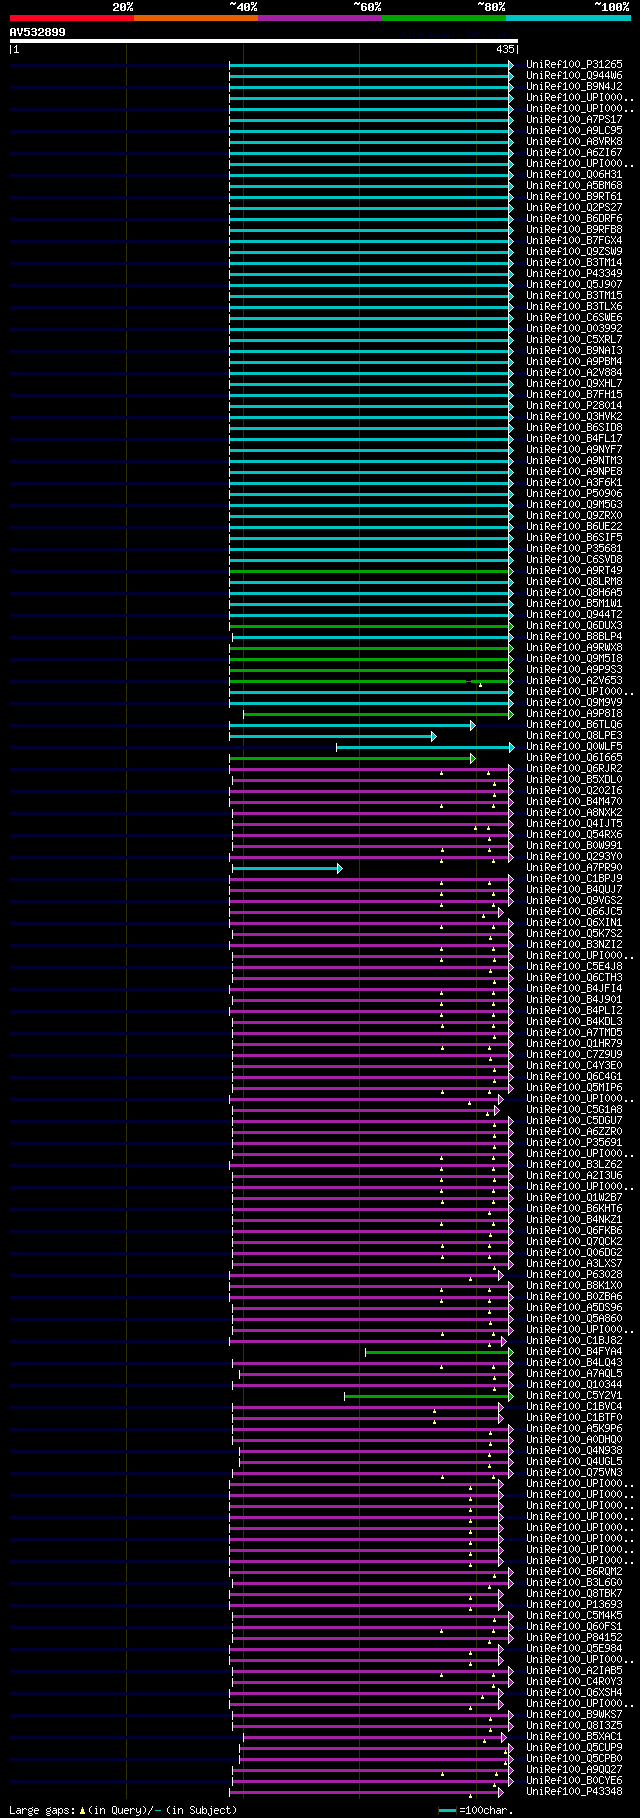Select hit label UniRef100_B4M470
The height and width of the screenshot is (1818, 640).
pos(574,802)
